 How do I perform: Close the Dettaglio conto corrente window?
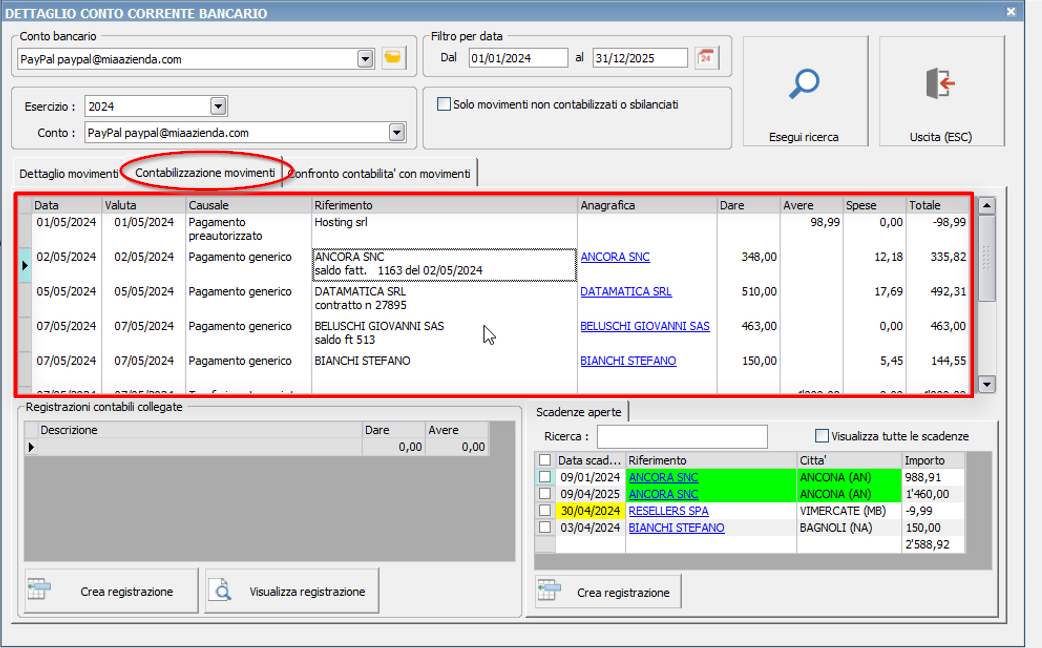coord(1011,12)
